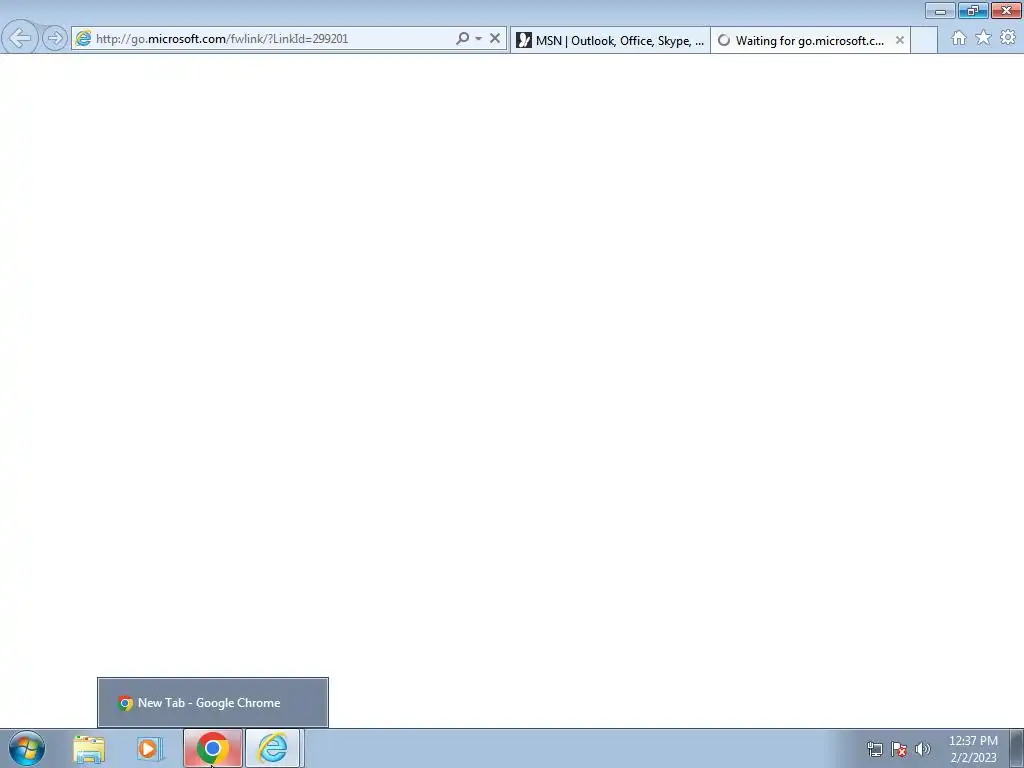This screenshot has width=1024, height=768.
Task: Open the Home page icon
Action: [959, 38]
